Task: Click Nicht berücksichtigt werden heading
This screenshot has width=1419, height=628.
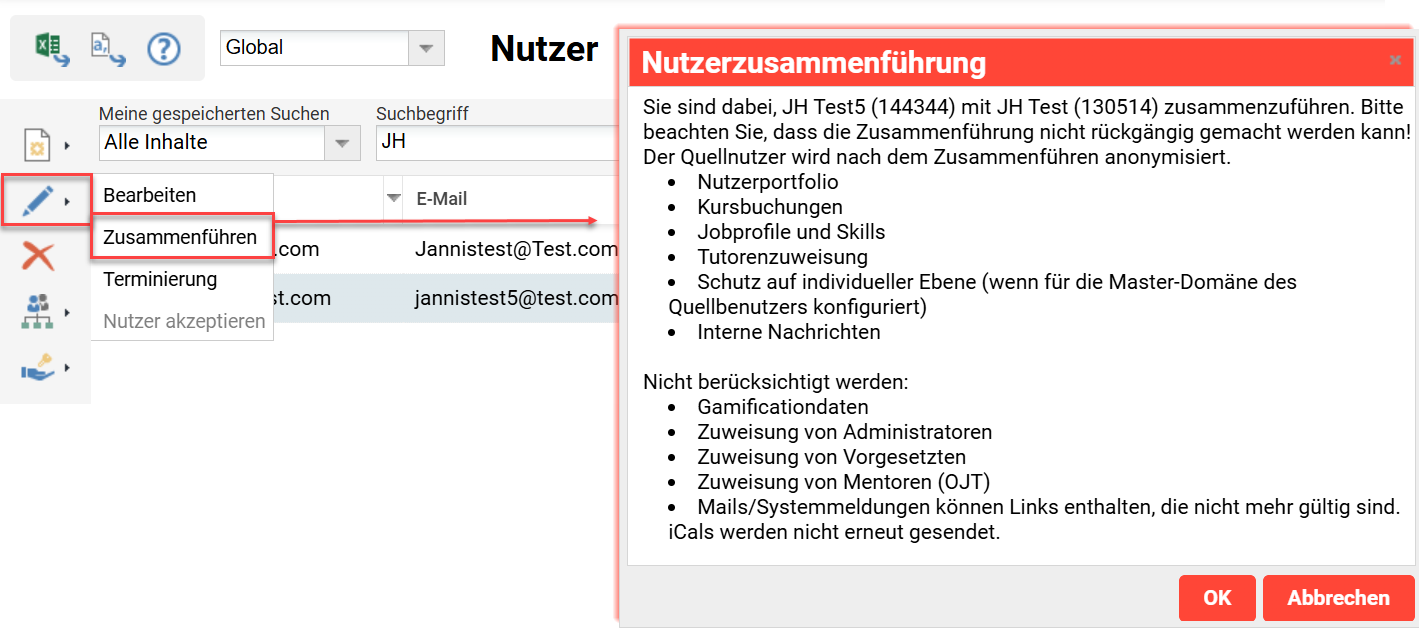Action: (x=775, y=382)
